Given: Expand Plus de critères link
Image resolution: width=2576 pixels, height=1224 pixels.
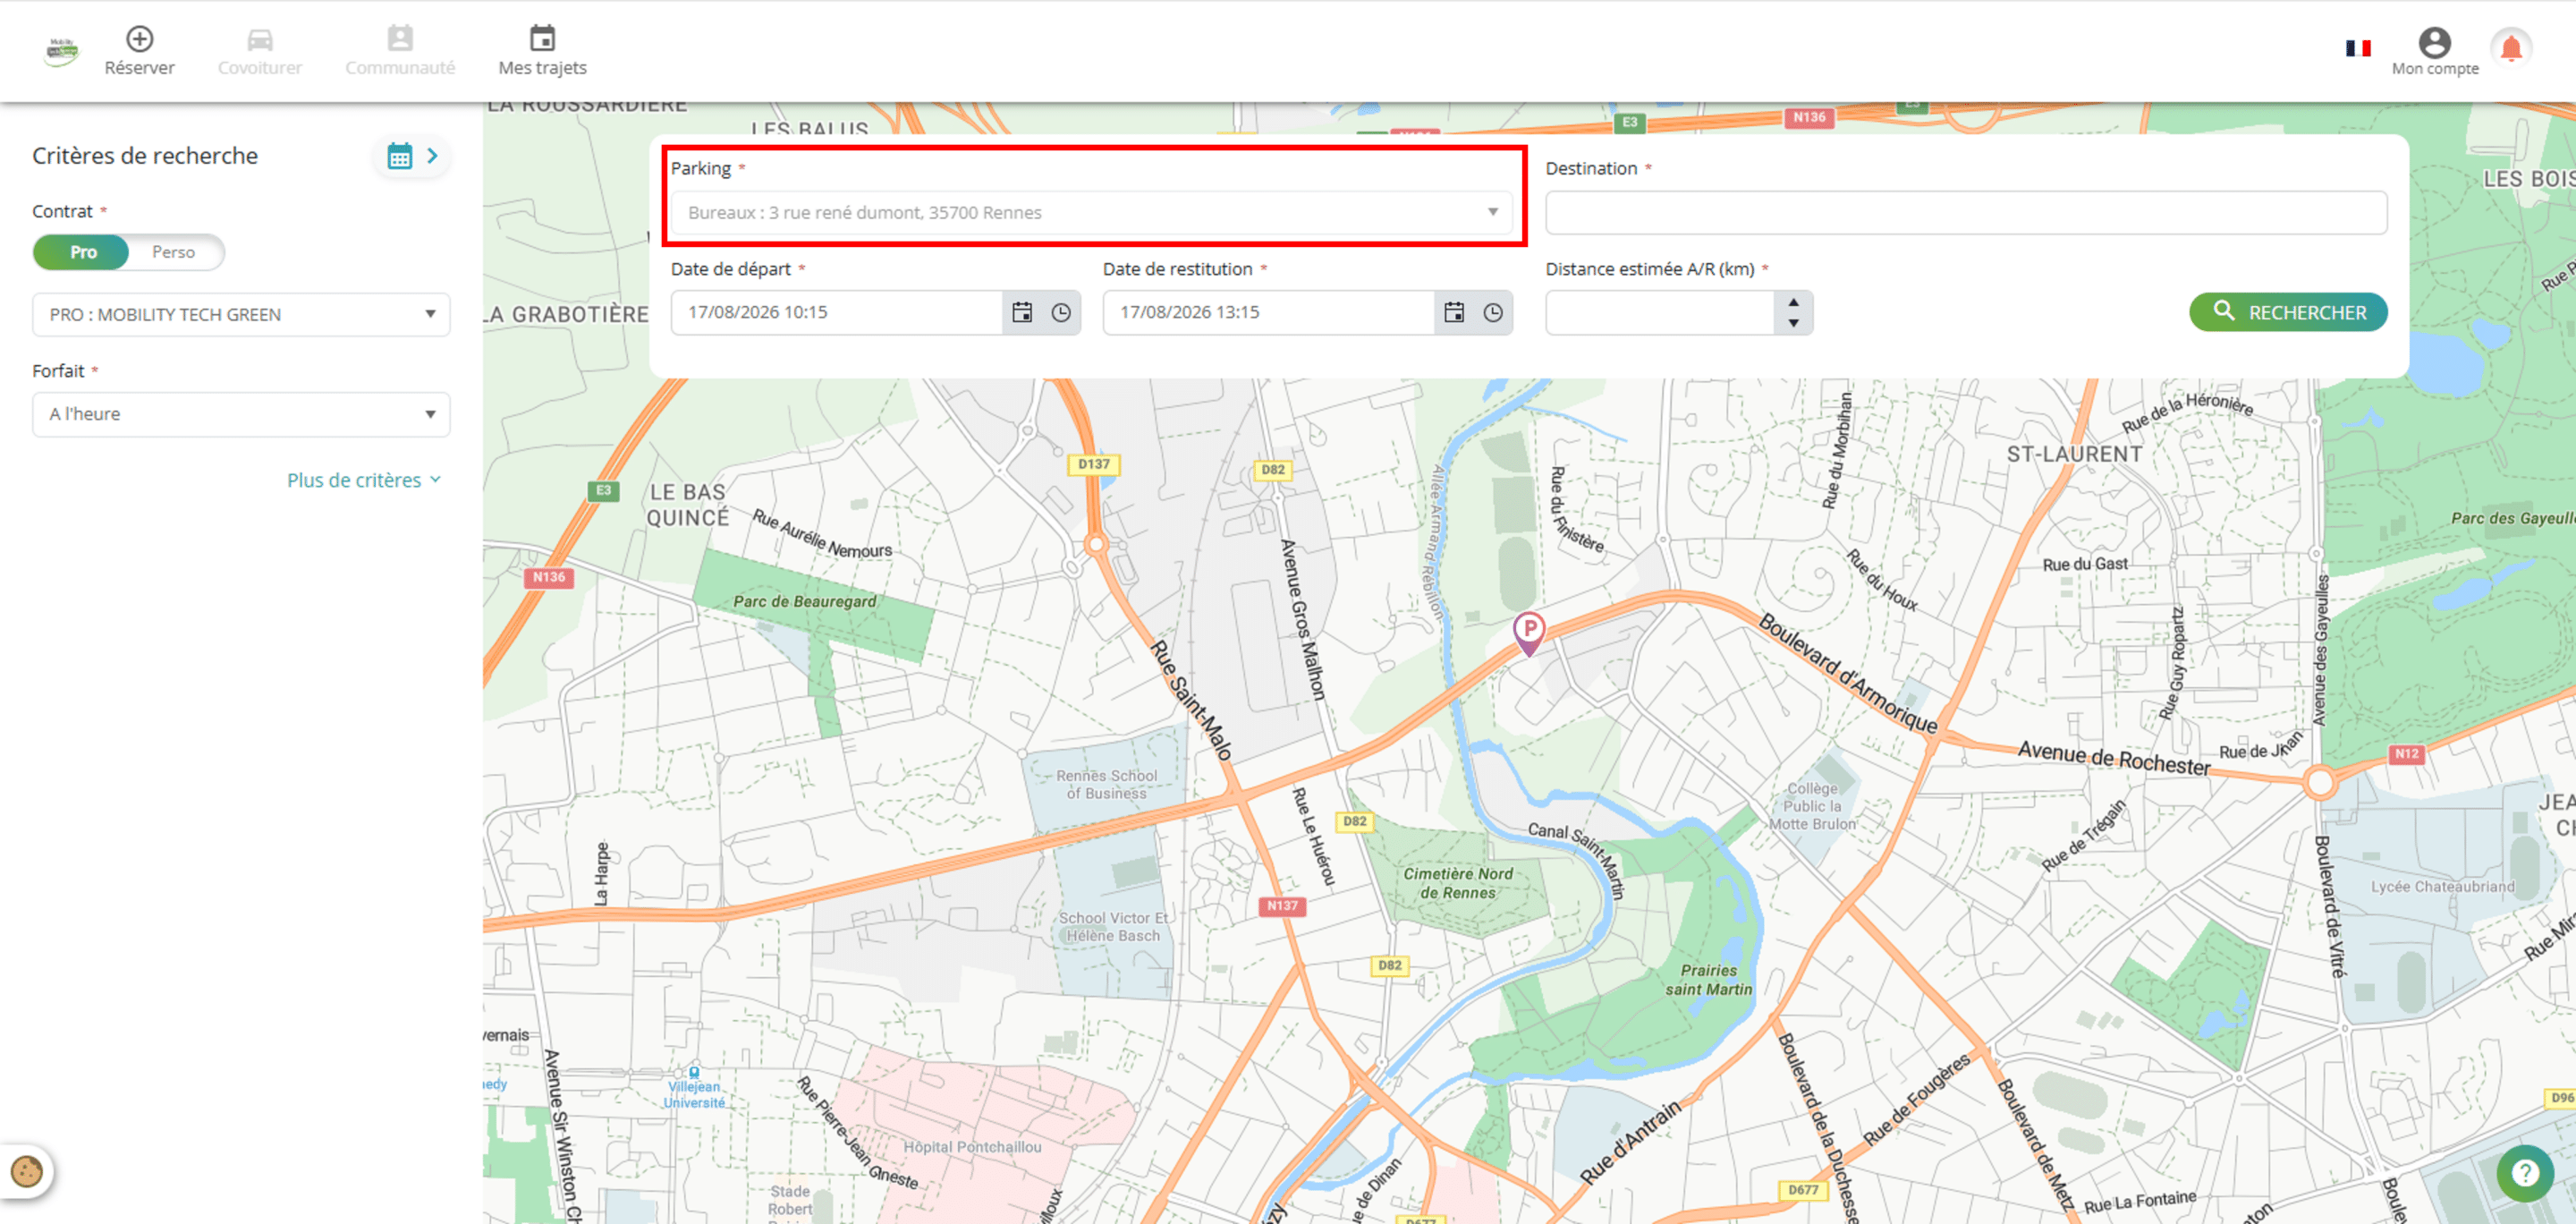Looking at the screenshot, I should click(364, 481).
